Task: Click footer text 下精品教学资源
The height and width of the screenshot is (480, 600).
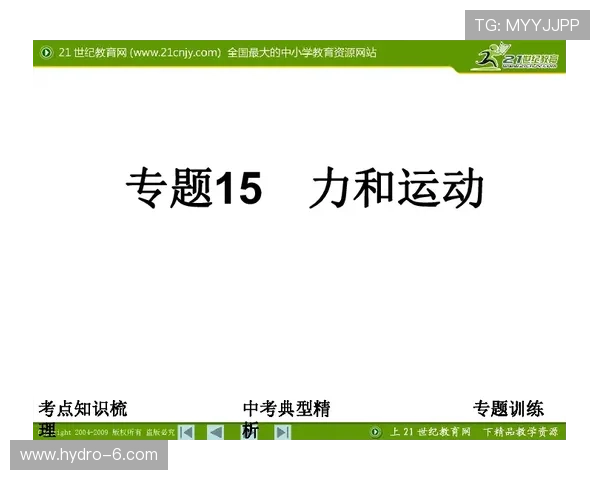Action: (520, 432)
